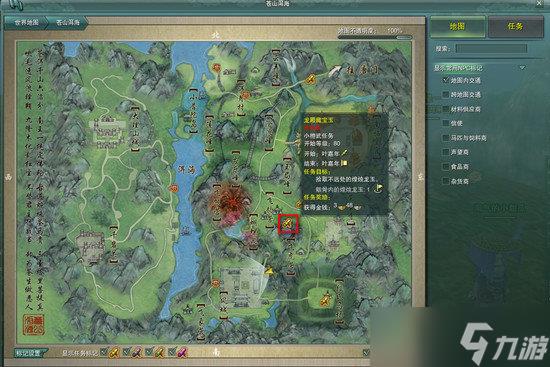Click the boat icon on the lake

[185, 231]
